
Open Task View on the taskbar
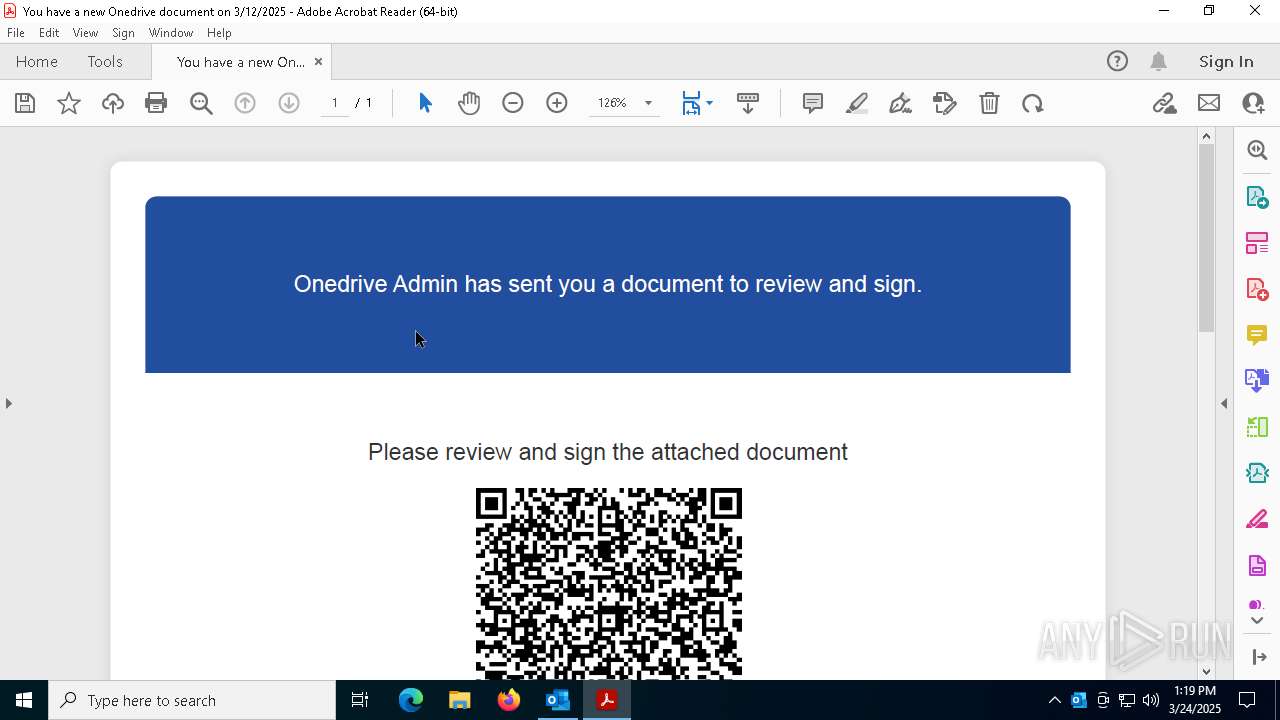360,700
